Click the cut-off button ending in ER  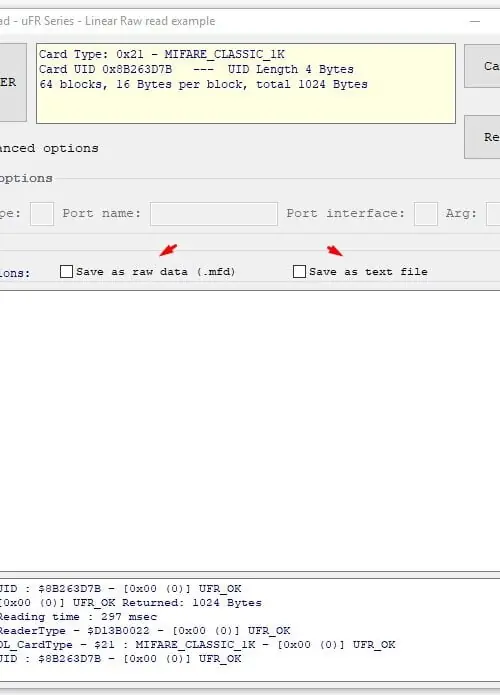click(13, 82)
